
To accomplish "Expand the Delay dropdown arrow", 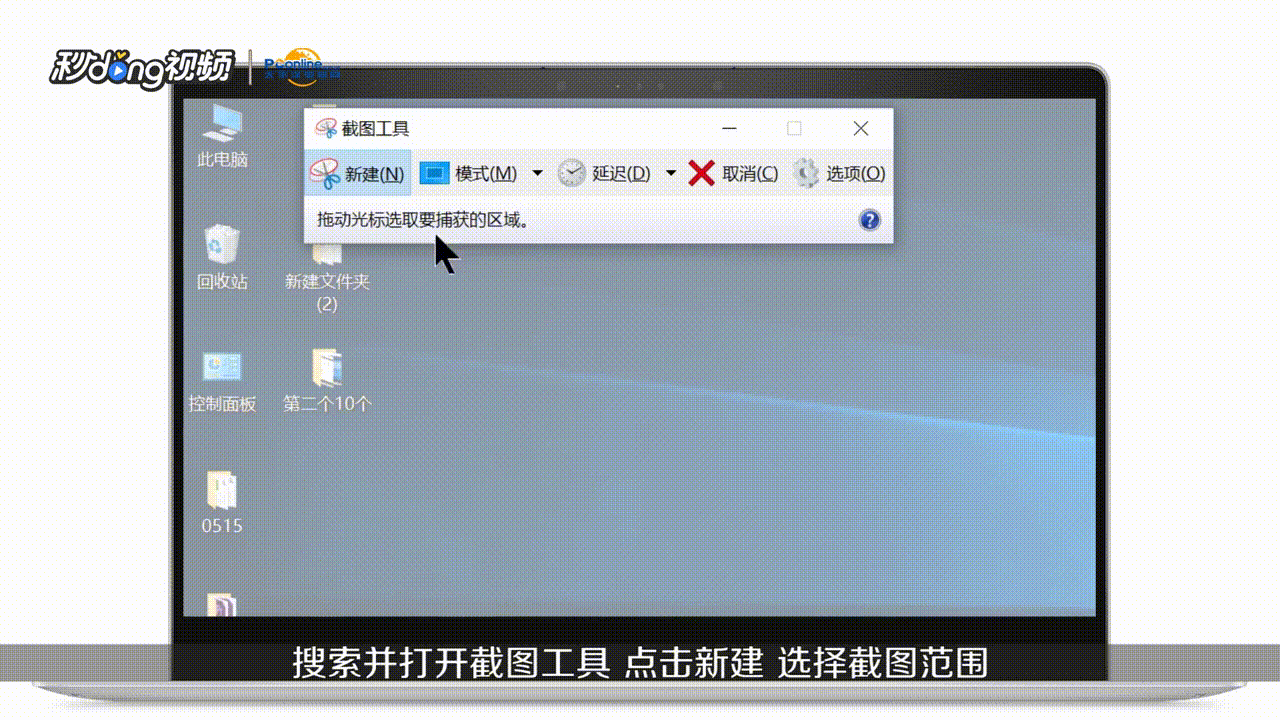I will pos(670,173).
